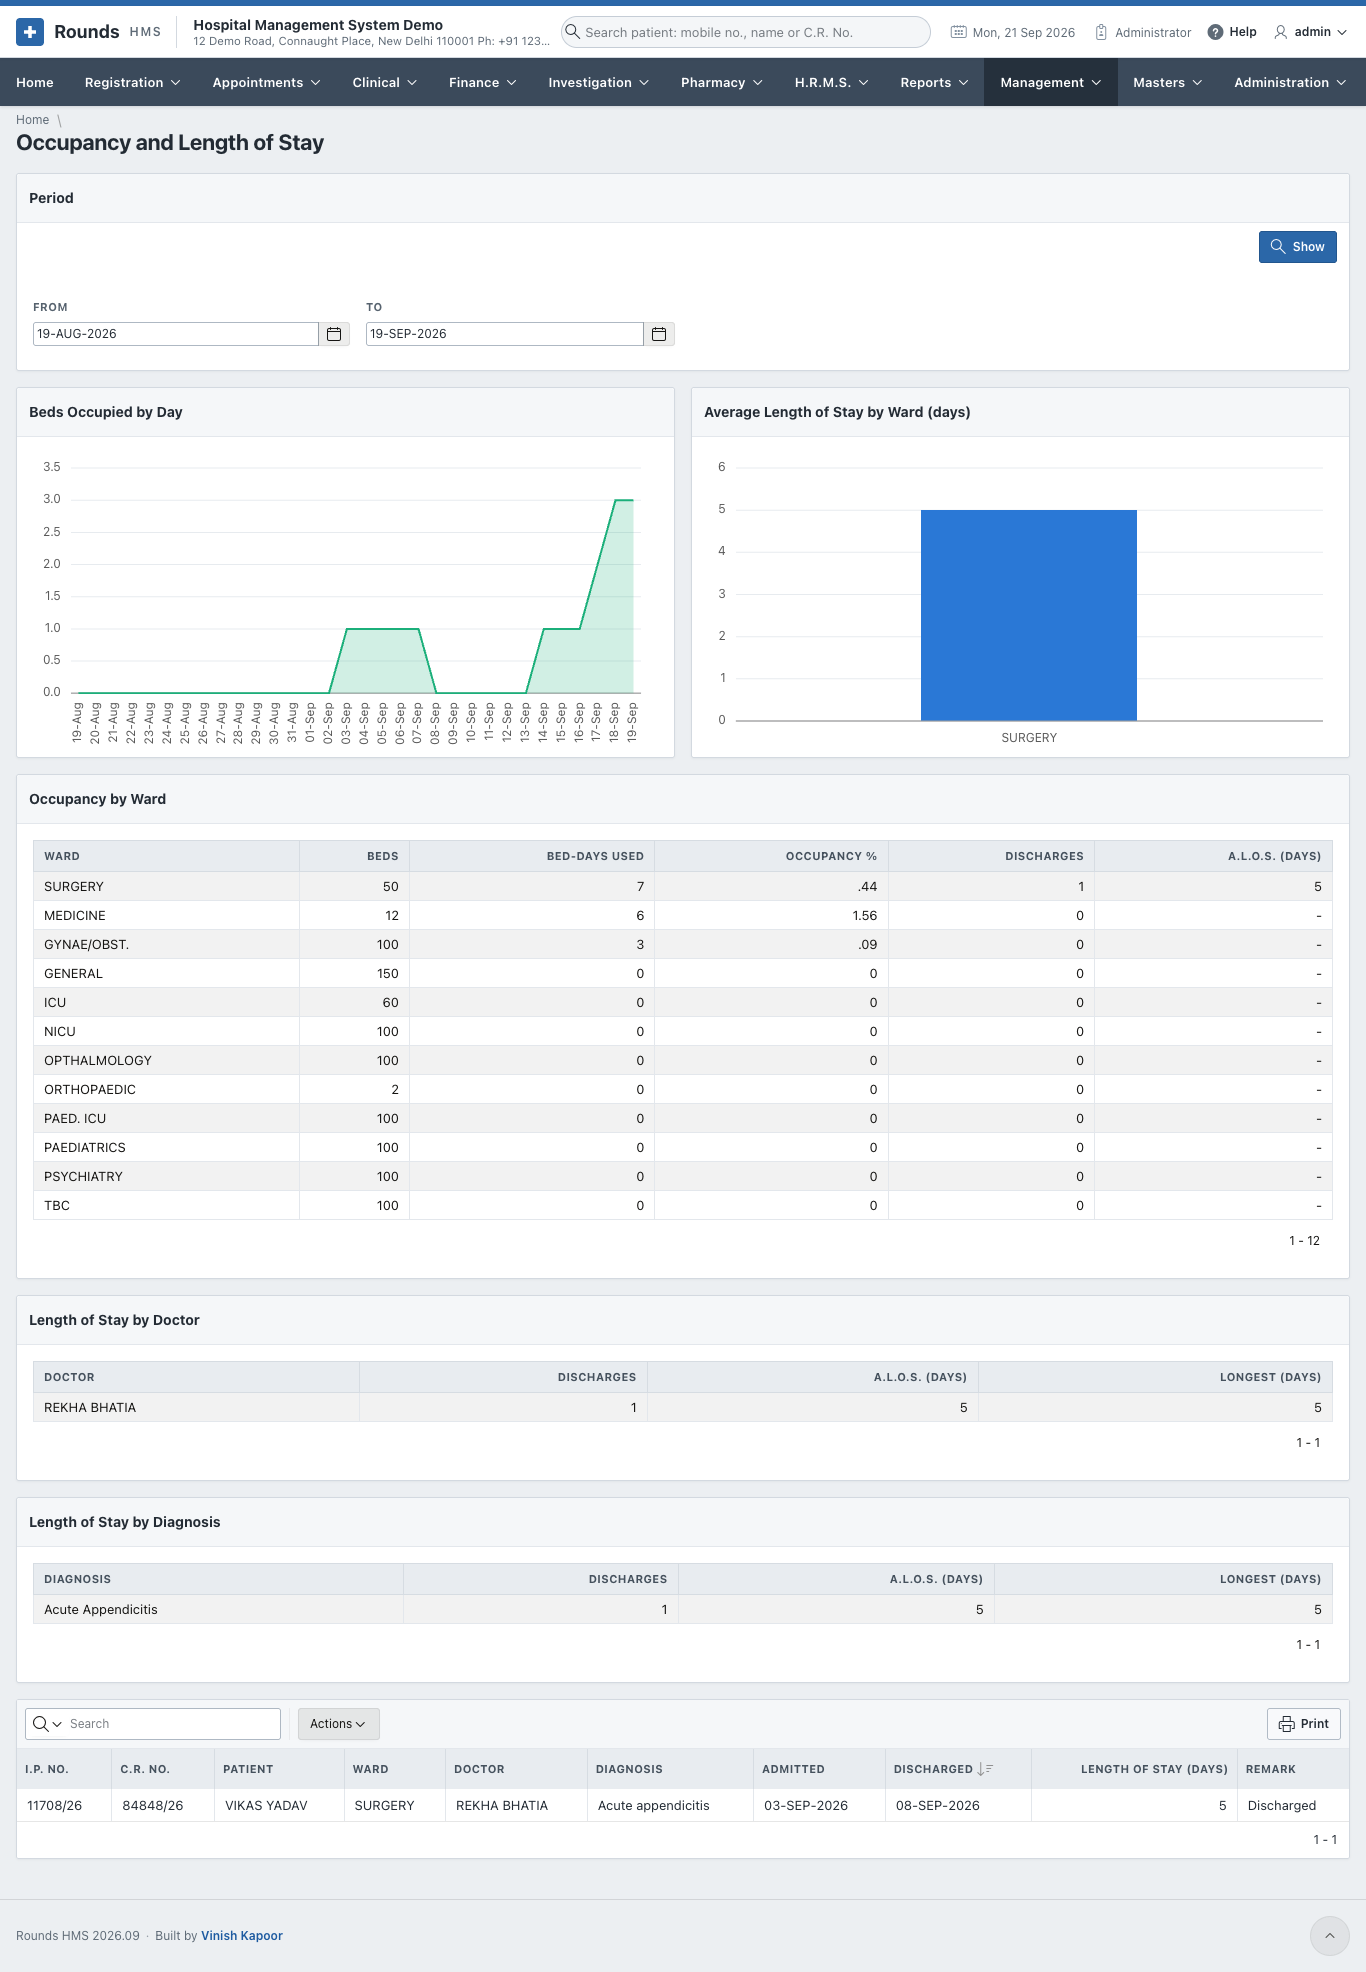Click the sort arrow icon on the DISCHARGED column
Screen dimensions: 1366x1972
tap(985, 1769)
